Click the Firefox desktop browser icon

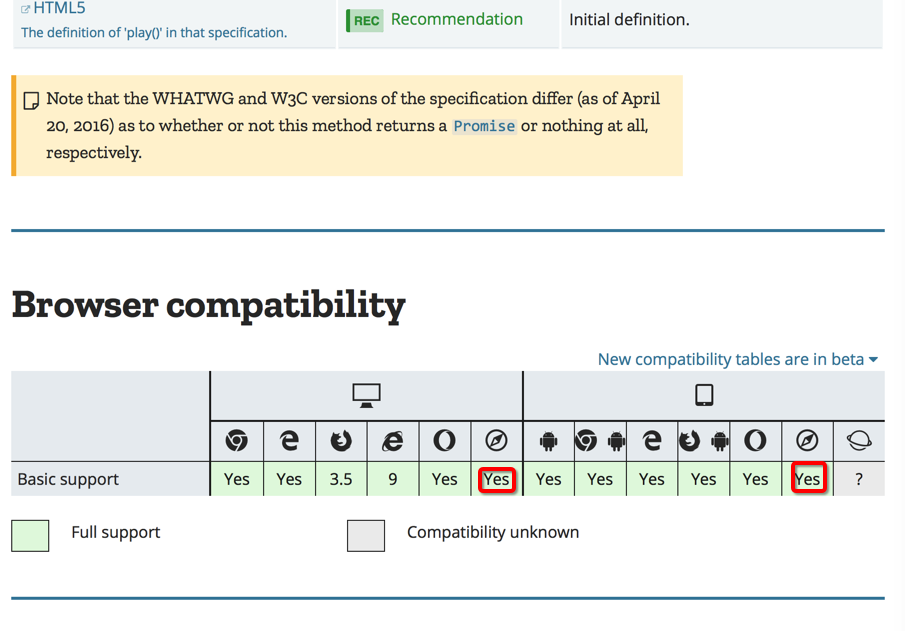(x=341, y=441)
